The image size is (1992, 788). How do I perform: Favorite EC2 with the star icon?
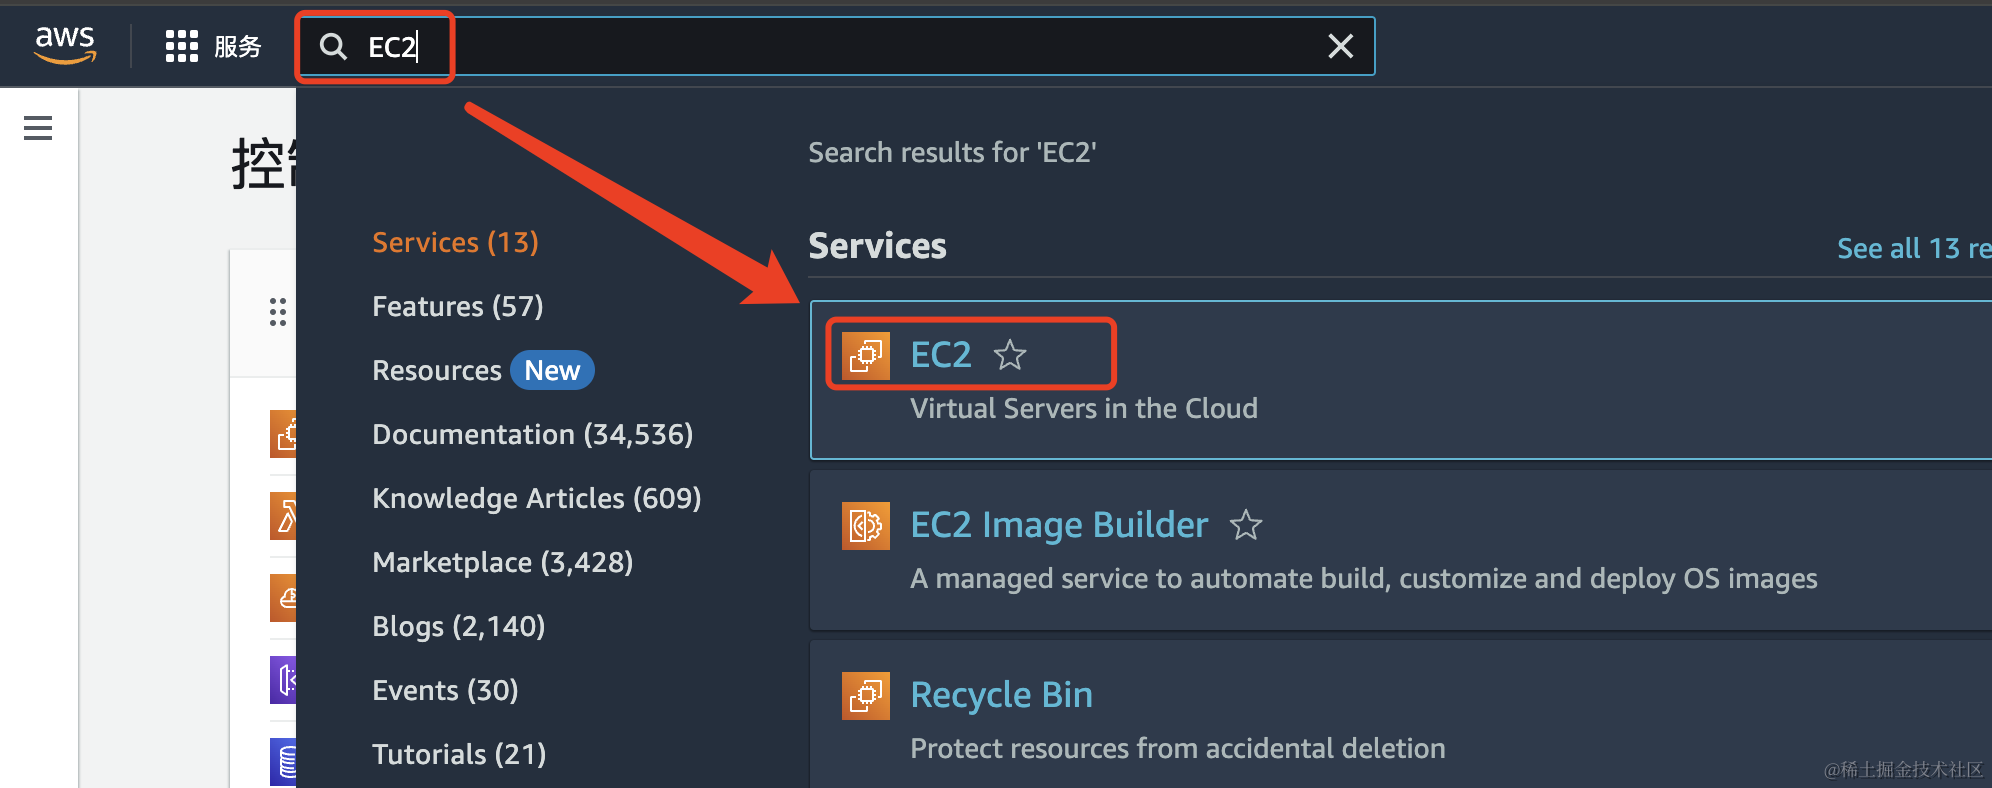(1010, 355)
